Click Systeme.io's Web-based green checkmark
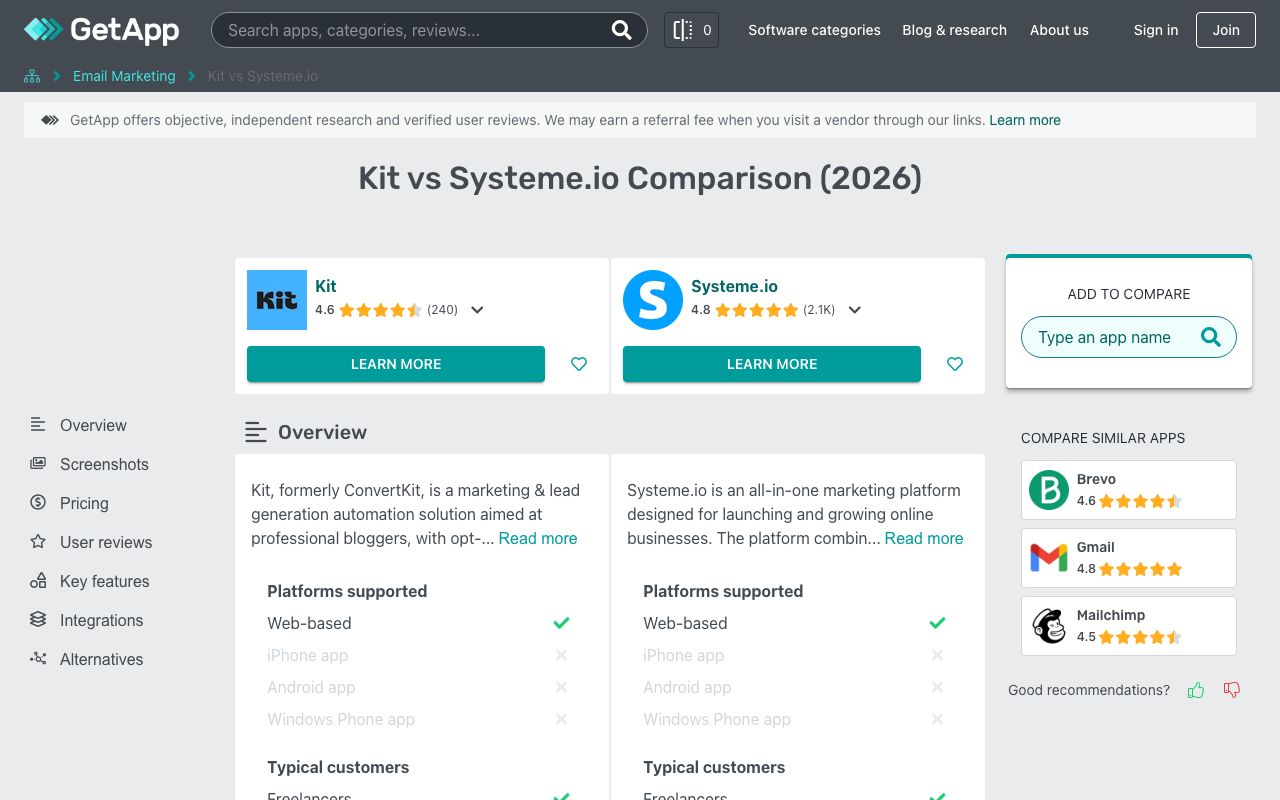The width and height of the screenshot is (1280, 800). coord(938,623)
